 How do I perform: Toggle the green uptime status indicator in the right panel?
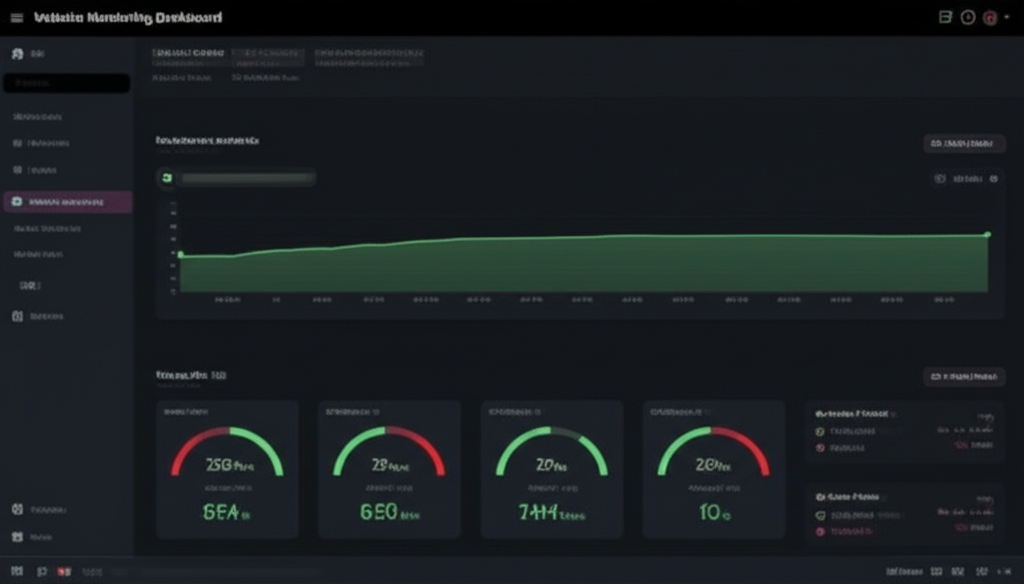coord(820,515)
